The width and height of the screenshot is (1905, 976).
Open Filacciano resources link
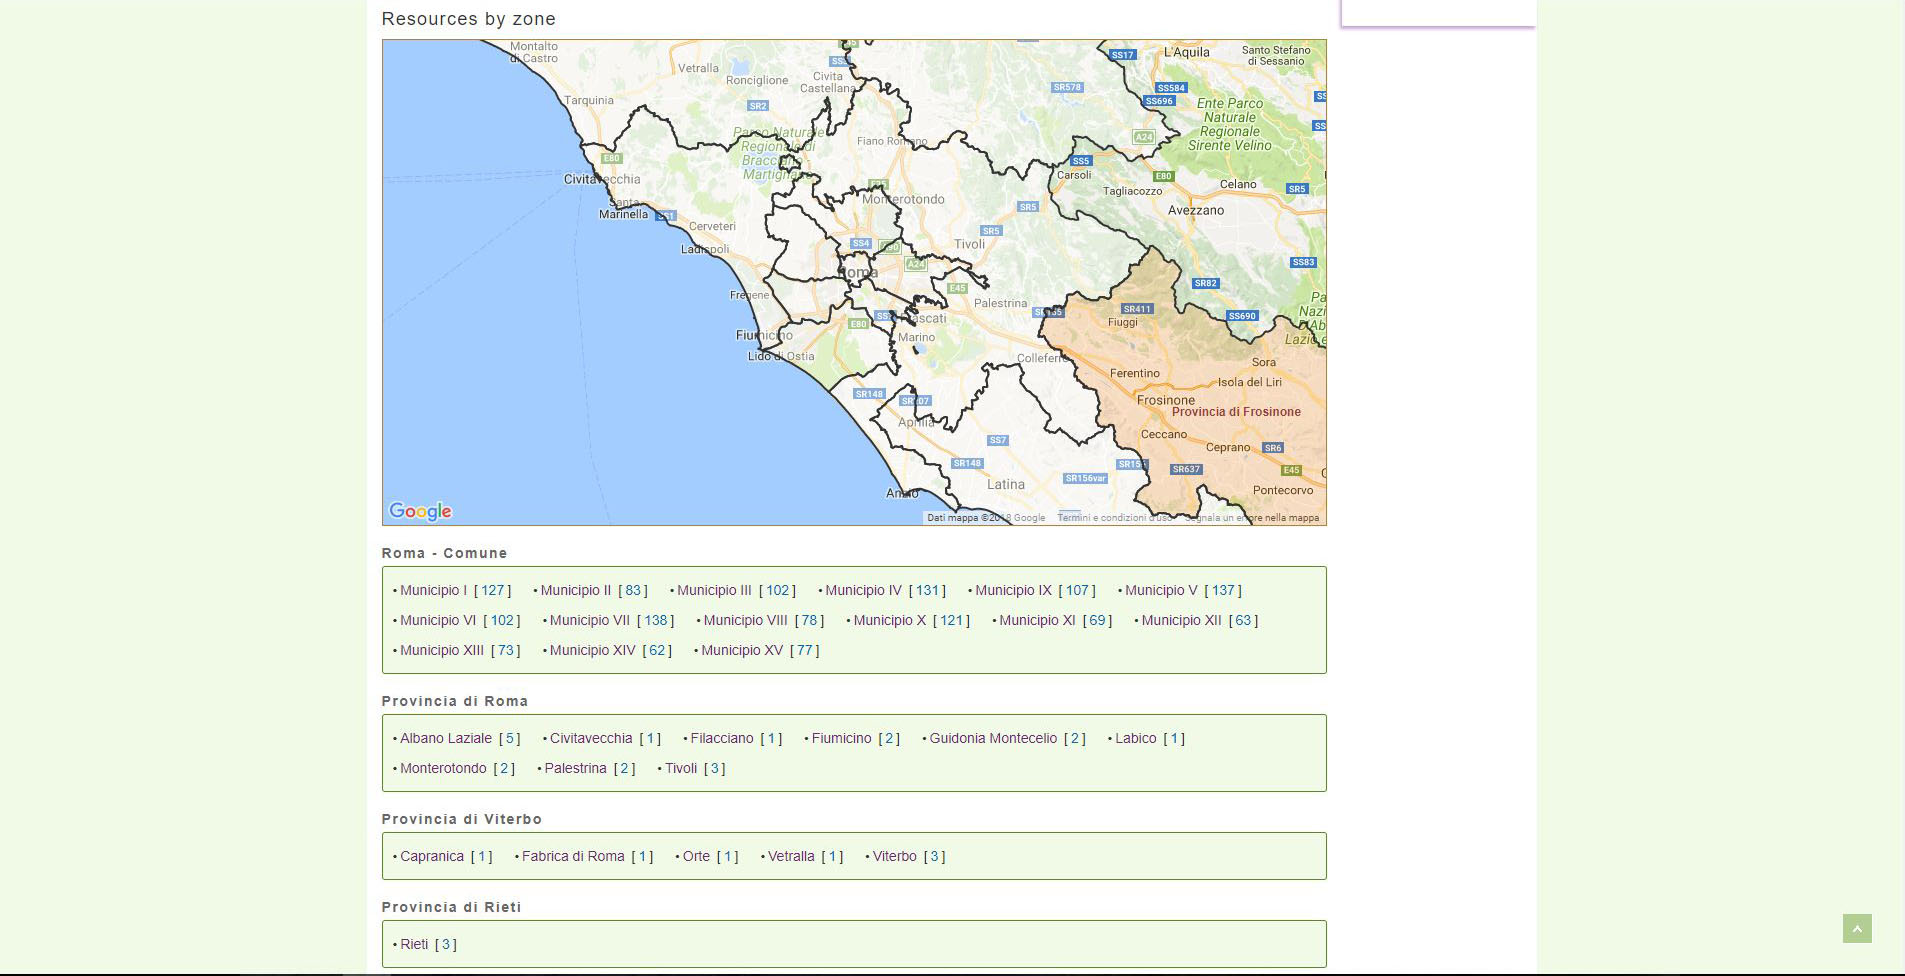722,738
